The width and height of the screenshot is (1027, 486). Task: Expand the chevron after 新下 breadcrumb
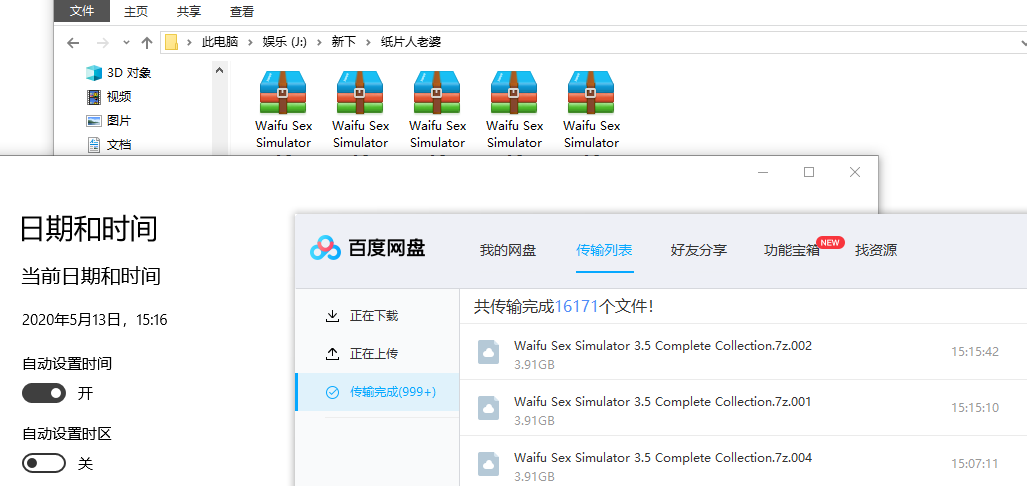(x=368, y=43)
